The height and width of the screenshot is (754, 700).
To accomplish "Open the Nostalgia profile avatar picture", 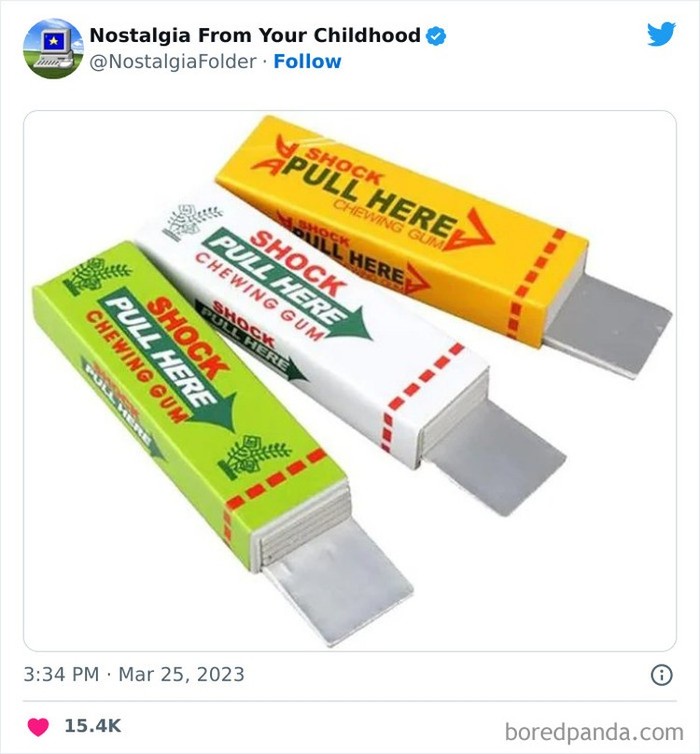I will 53,48.
